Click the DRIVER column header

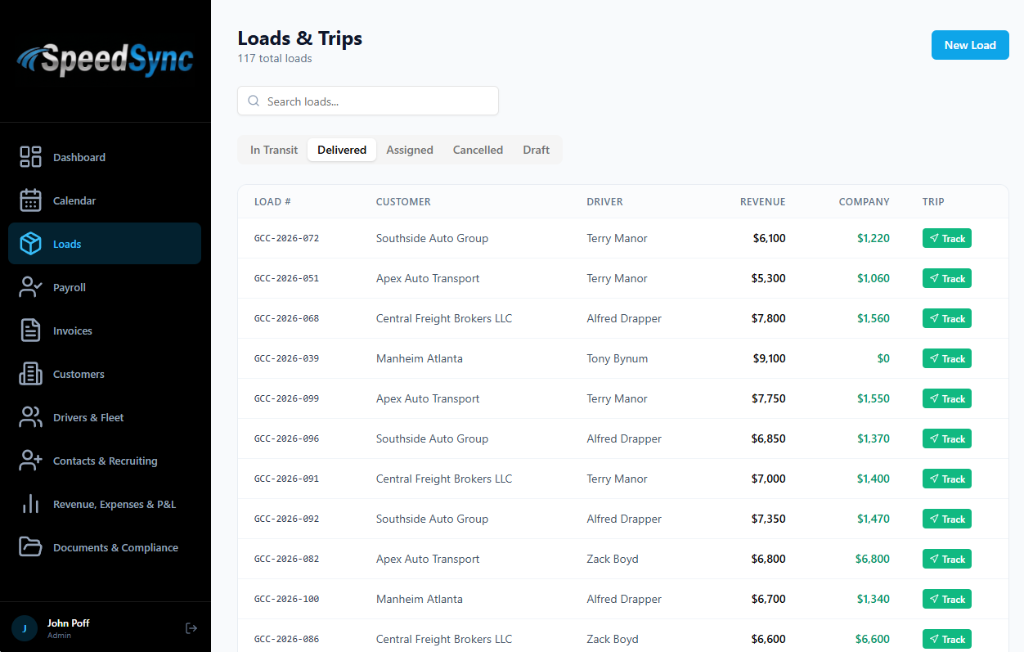click(605, 202)
